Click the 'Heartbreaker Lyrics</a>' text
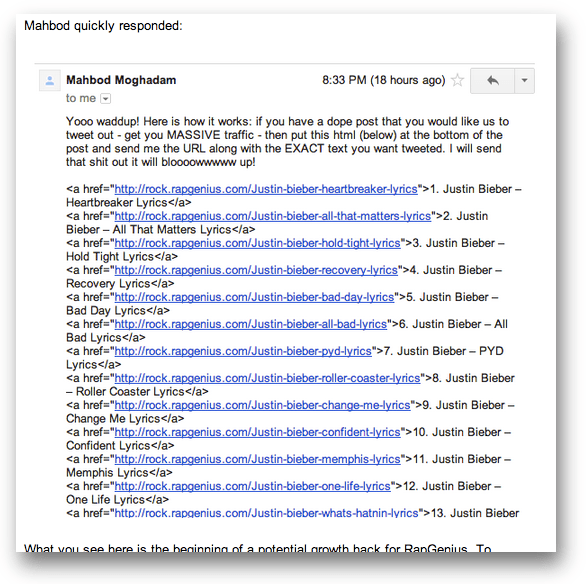Image resolution: width=586 pixels, height=584 pixels. 129,203
